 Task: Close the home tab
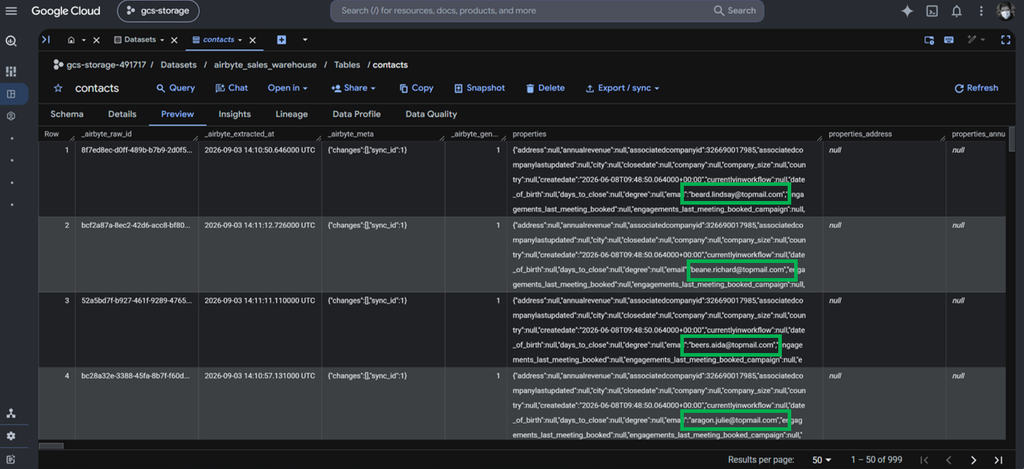click(96, 40)
